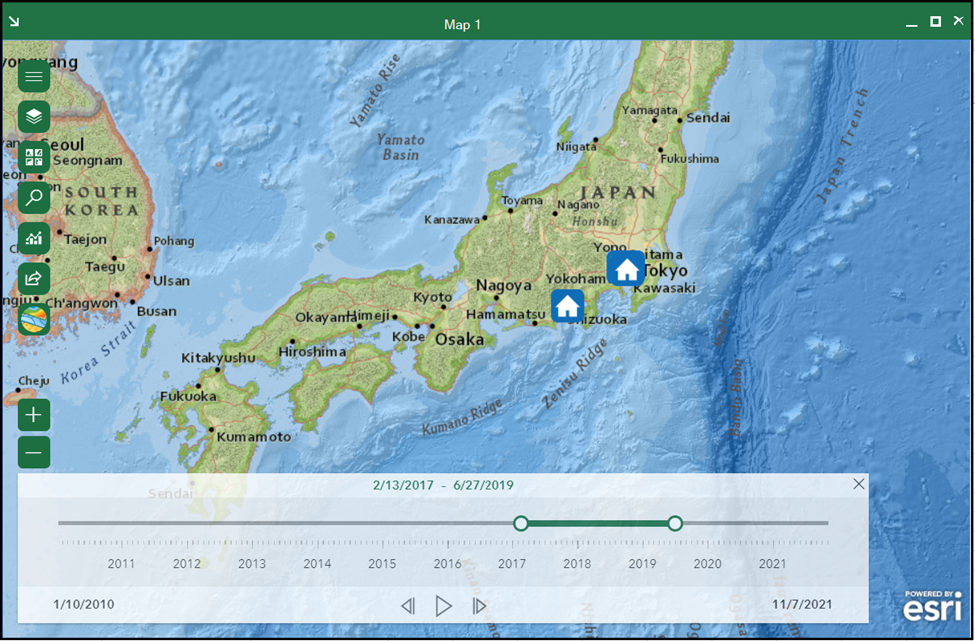Click the Share map icon
The height and width of the screenshot is (641, 975).
[34, 279]
